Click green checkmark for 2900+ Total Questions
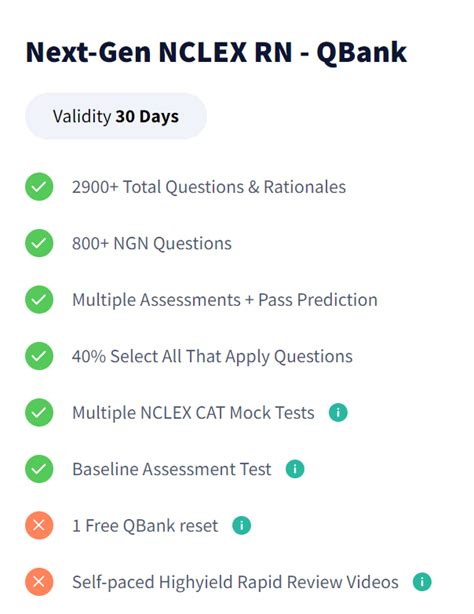 [x=39, y=187]
